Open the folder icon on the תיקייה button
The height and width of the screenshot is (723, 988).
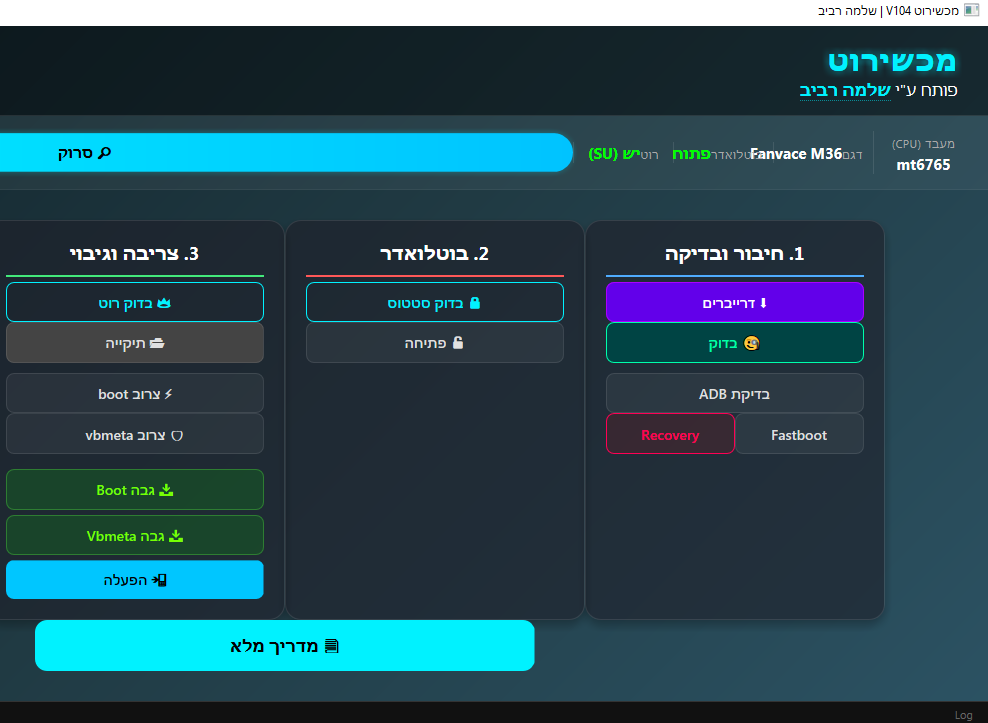point(157,343)
